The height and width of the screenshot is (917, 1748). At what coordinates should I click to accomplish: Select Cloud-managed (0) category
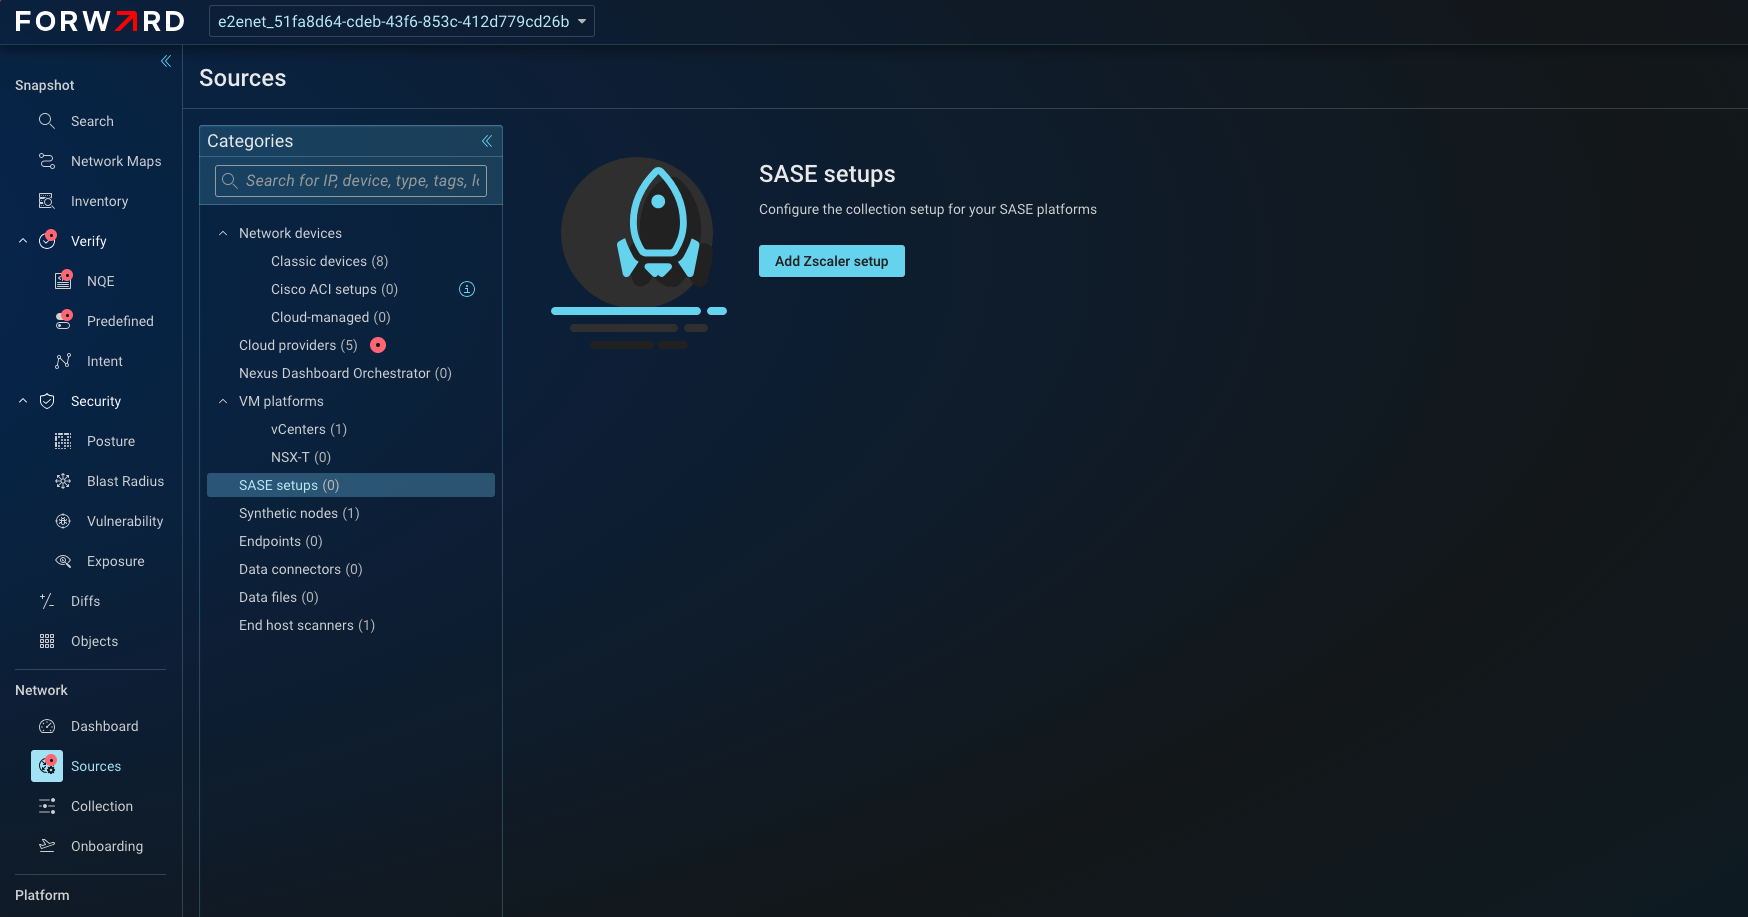pos(330,317)
